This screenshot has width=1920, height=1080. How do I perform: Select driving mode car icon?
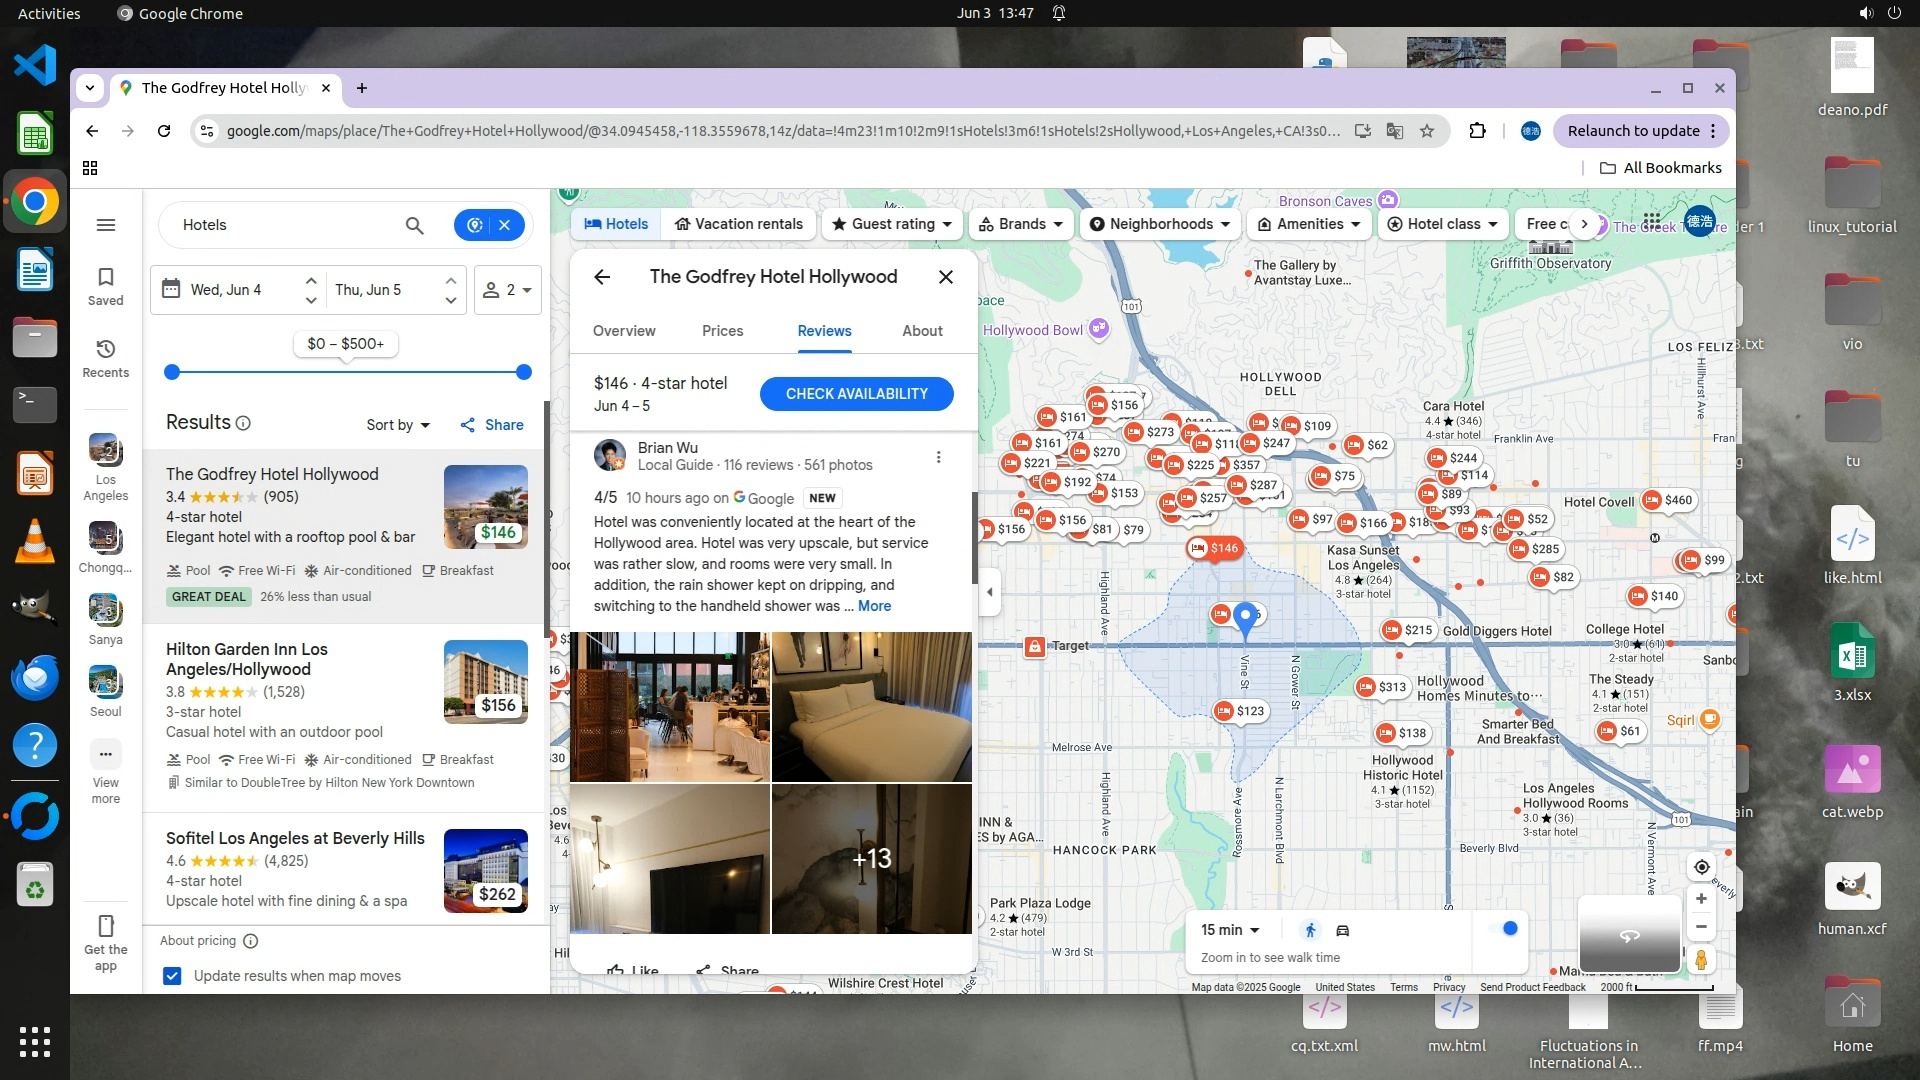click(1343, 930)
